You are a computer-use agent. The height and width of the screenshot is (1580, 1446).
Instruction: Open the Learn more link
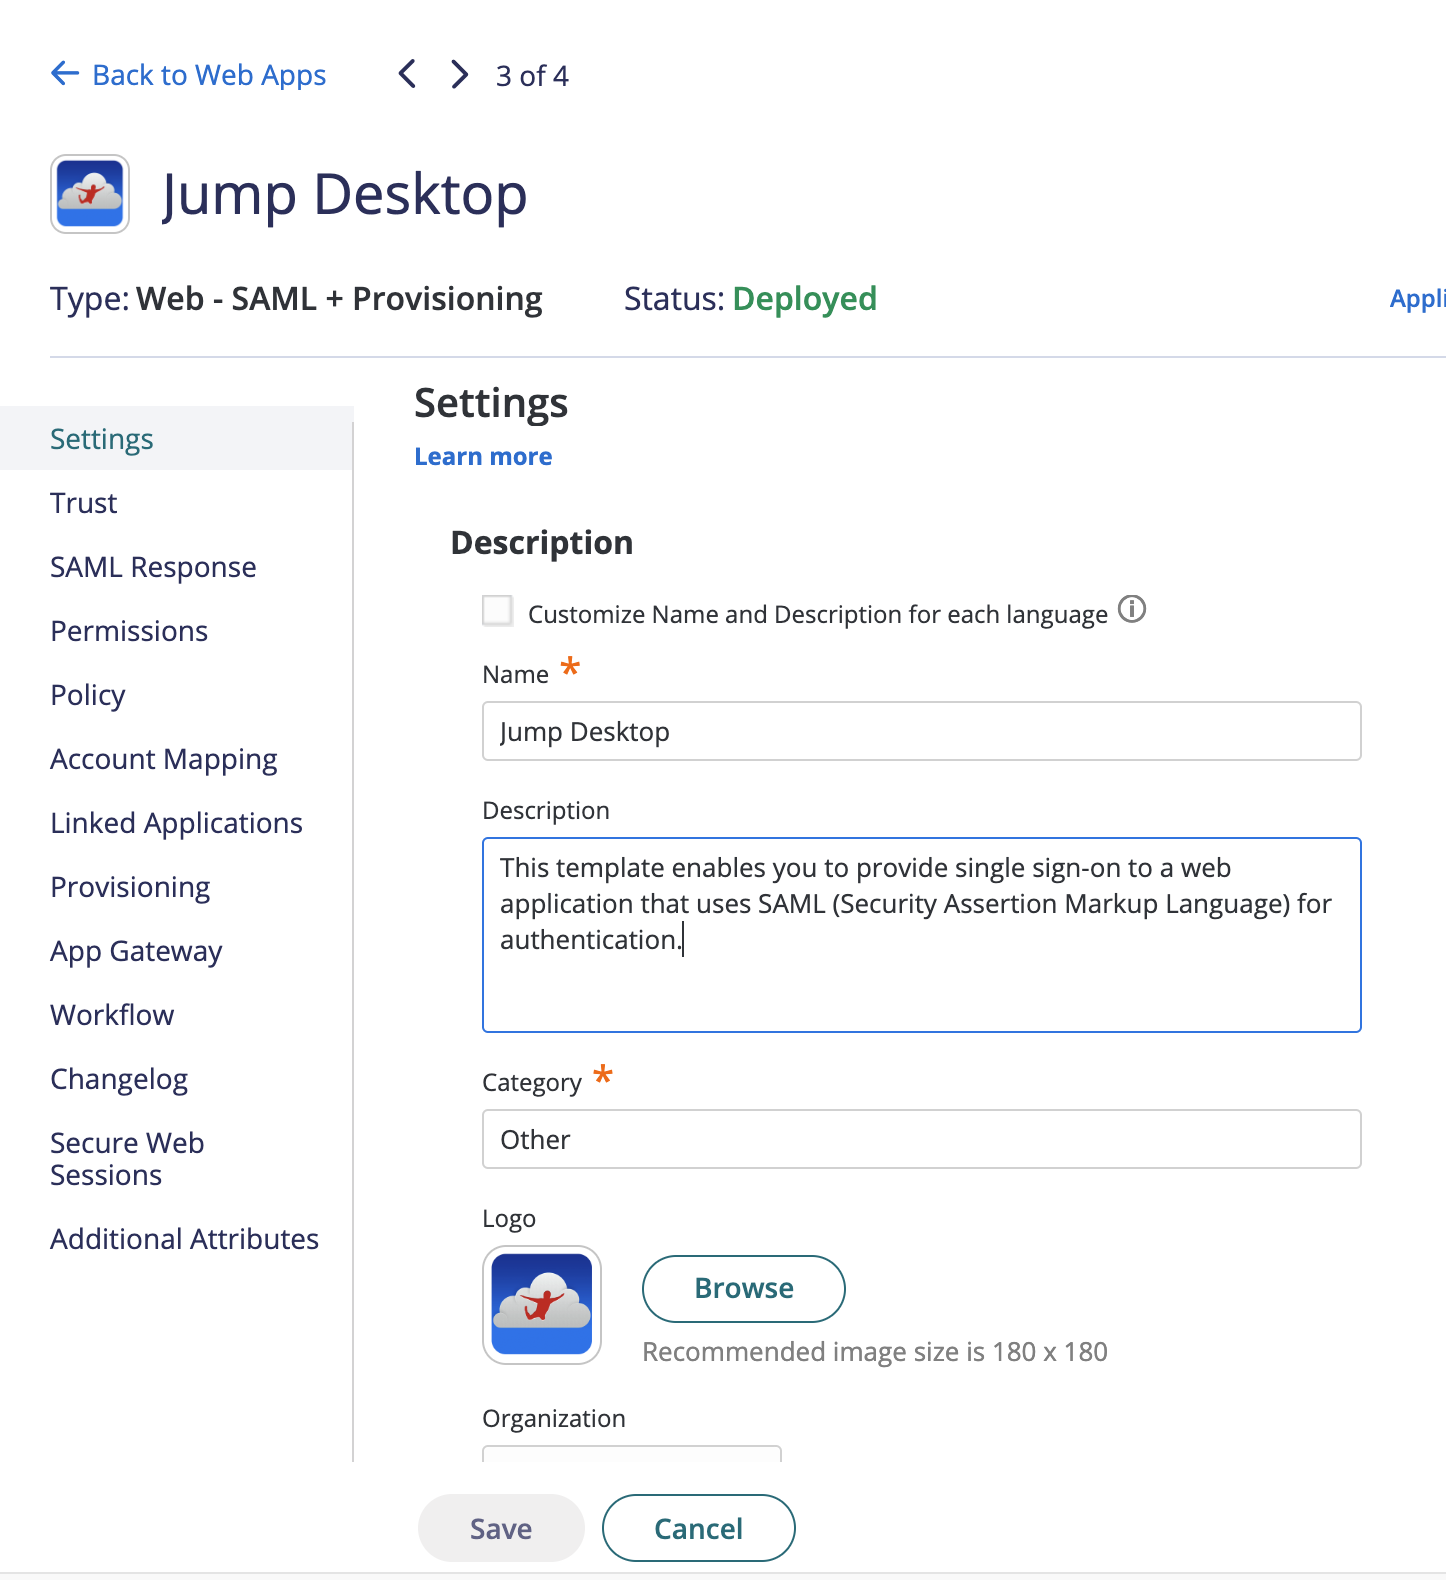click(483, 457)
